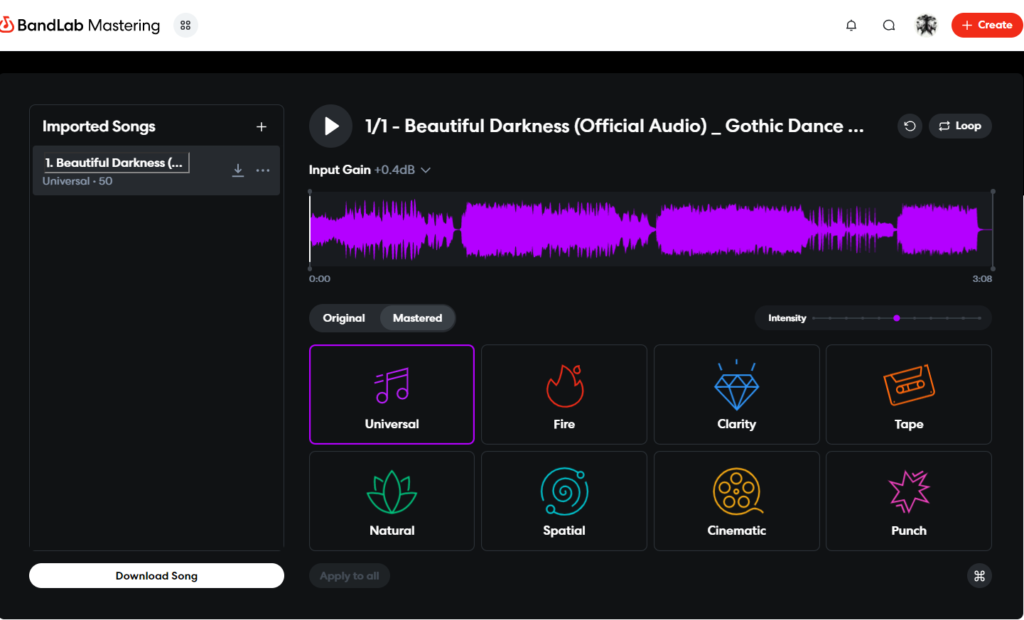Switch to the Original version
1024x620 pixels.
344,318
